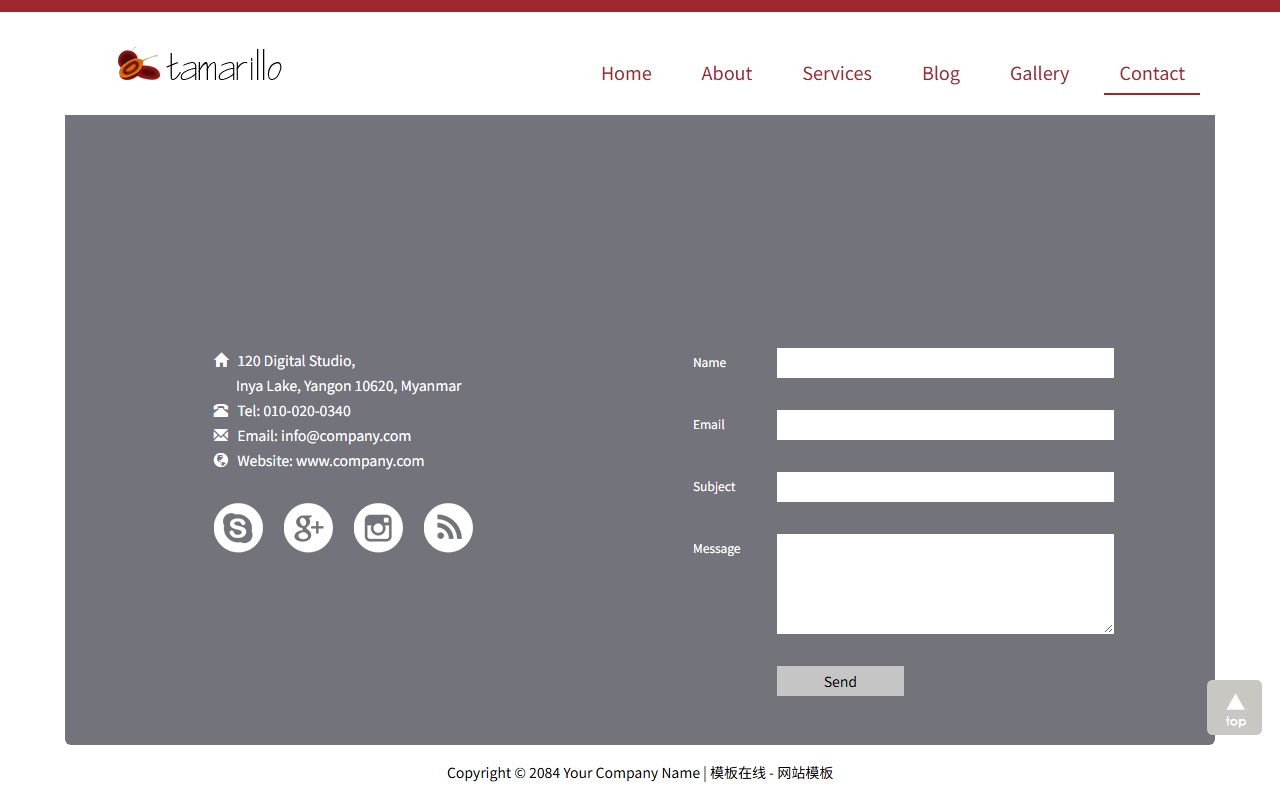Focus the Name input field

[945, 363]
